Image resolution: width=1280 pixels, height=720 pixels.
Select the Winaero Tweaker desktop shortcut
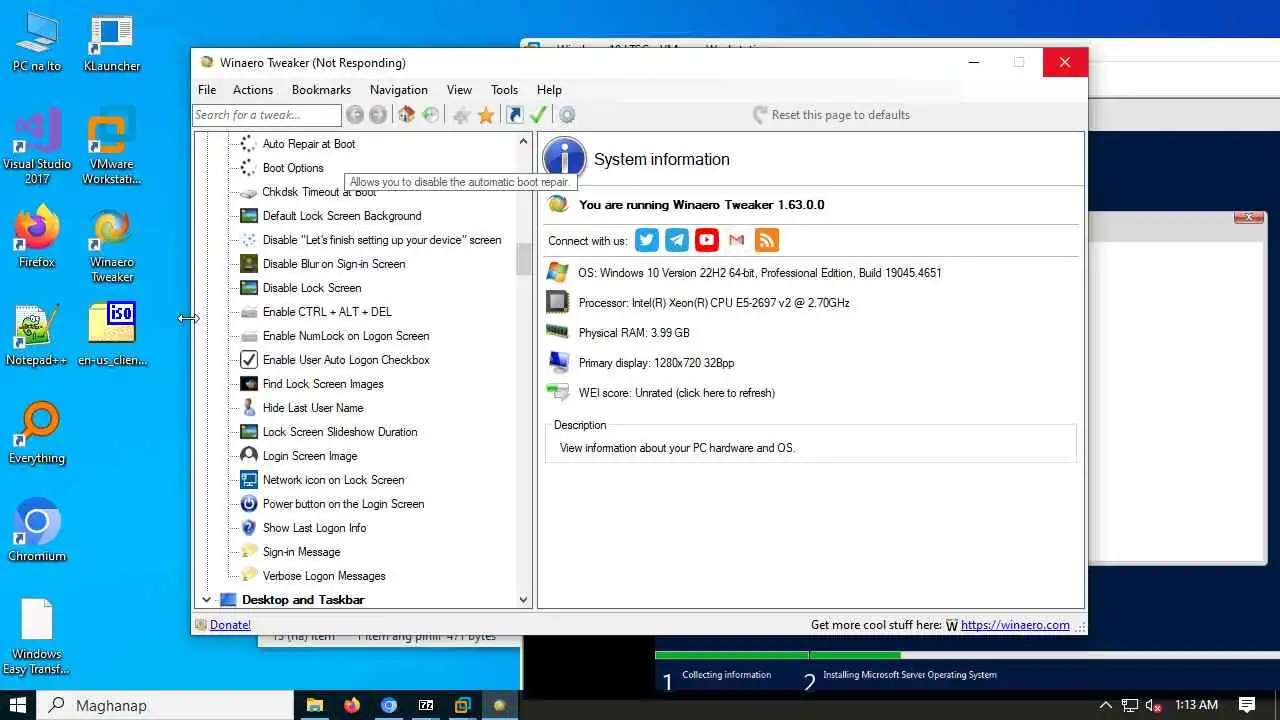(111, 246)
